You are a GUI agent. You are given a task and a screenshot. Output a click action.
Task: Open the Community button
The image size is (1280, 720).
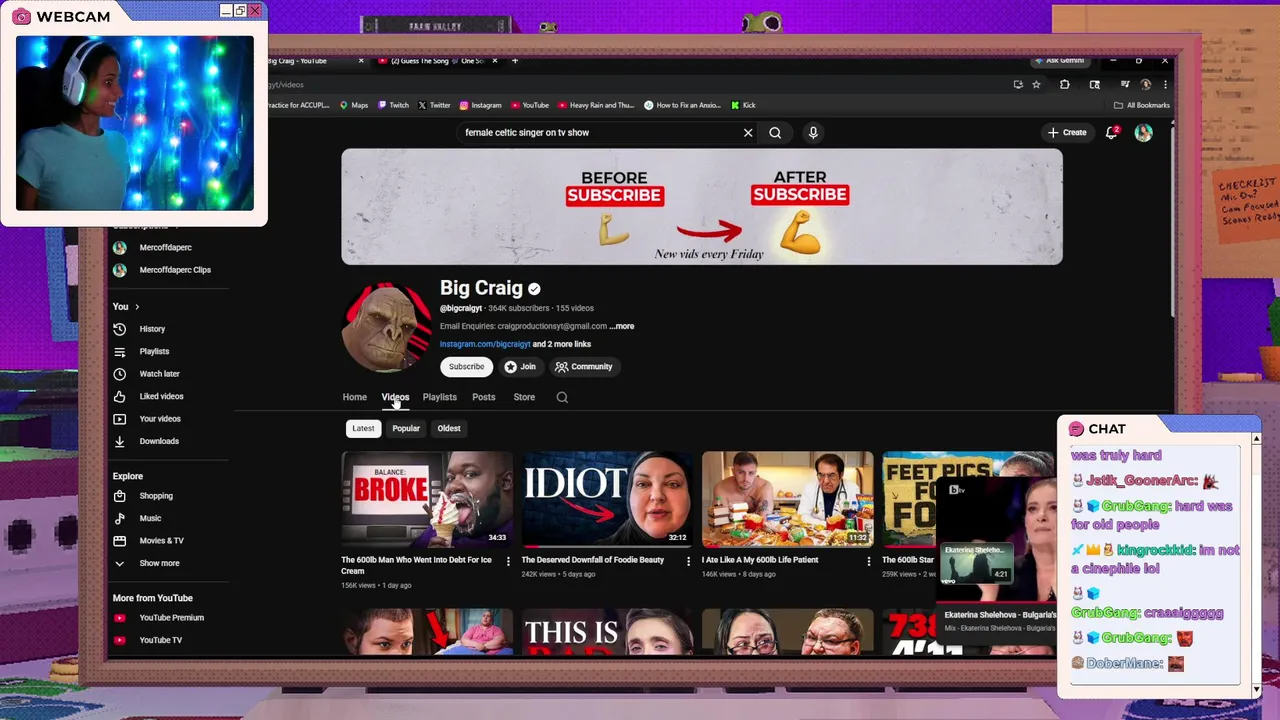coord(583,367)
